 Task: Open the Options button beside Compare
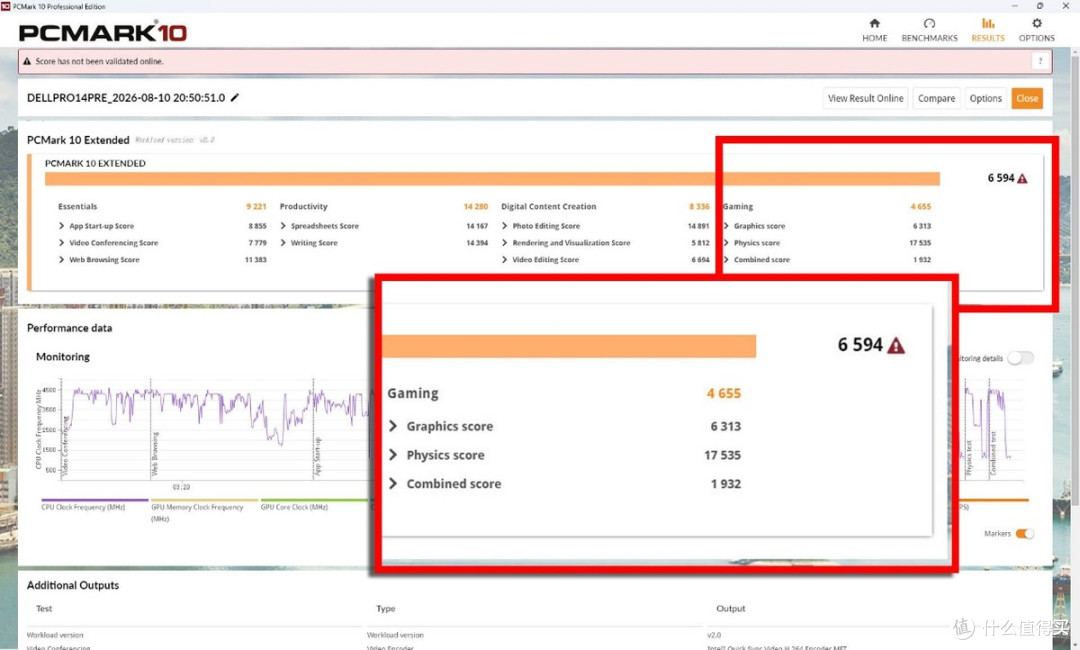coord(986,98)
